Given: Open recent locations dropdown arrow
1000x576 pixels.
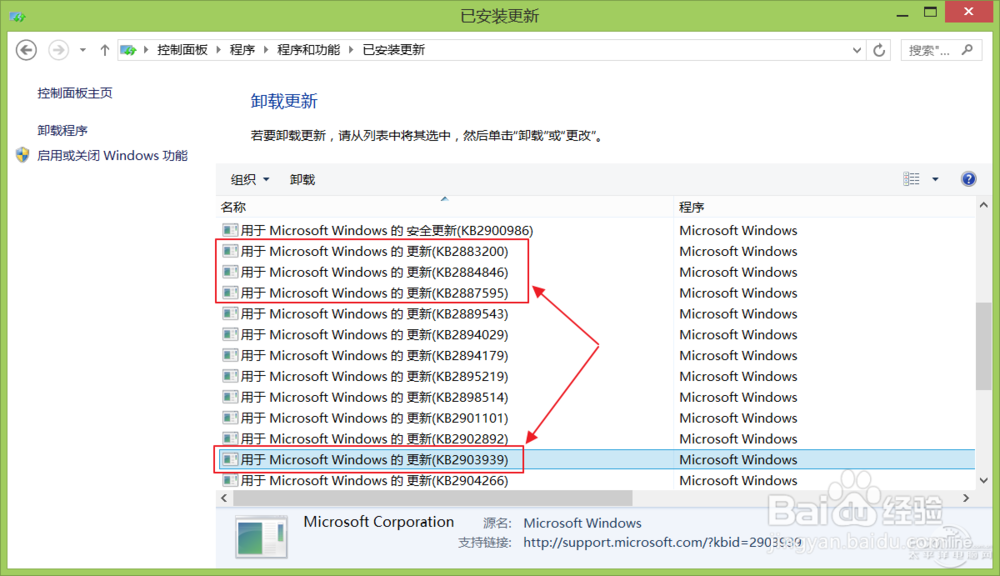Looking at the screenshot, I should pyautogui.click(x=83, y=50).
